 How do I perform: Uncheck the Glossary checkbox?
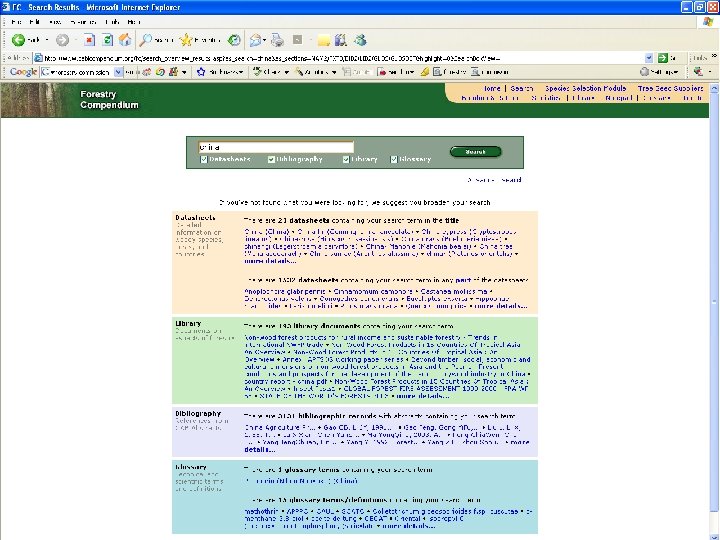click(394, 159)
